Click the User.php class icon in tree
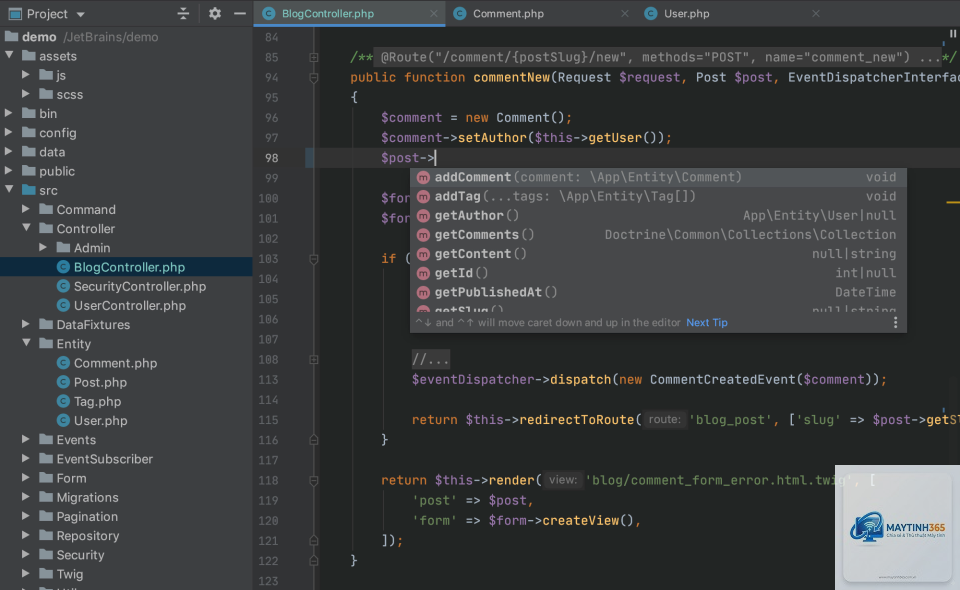This screenshot has height=590, width=960. [x=62, y=420]
